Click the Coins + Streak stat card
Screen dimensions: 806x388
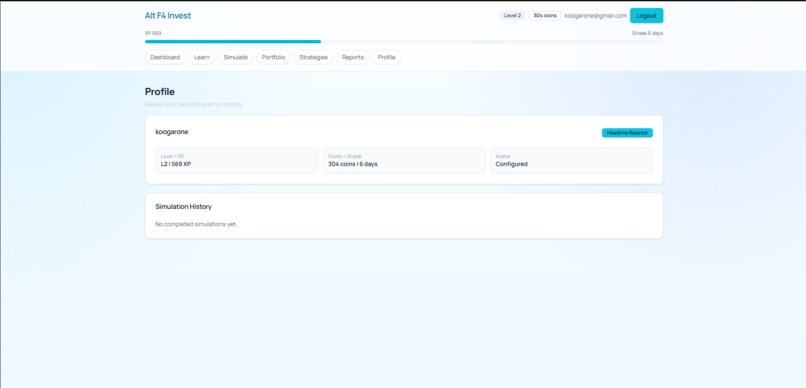pyautogui.click(x=404, y=160)
